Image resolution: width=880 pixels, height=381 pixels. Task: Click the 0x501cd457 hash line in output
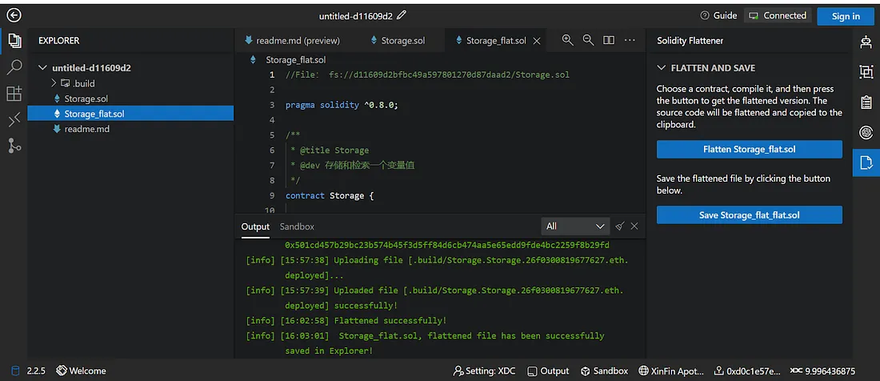pos(447,245)
